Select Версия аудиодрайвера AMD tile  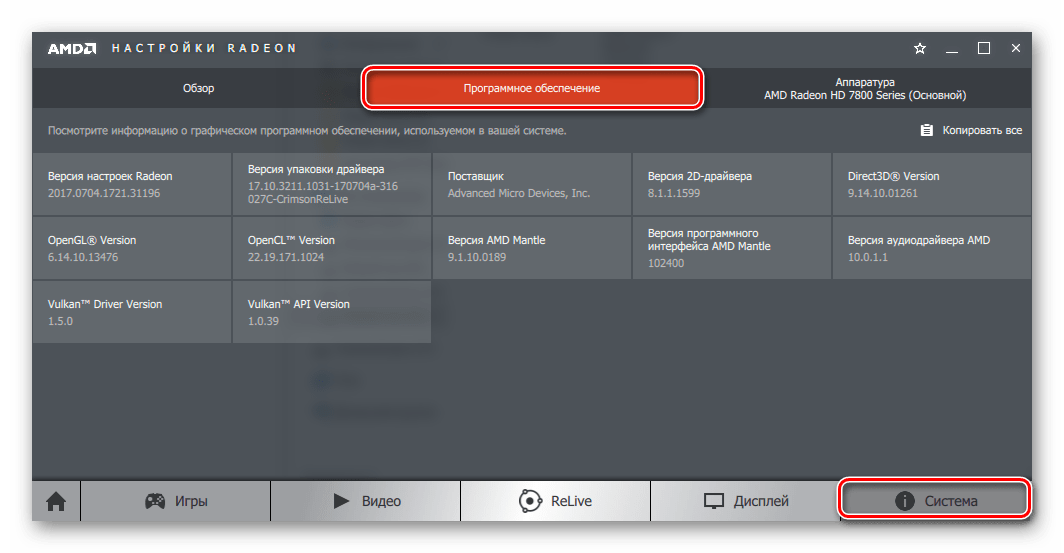coord(932,248)
